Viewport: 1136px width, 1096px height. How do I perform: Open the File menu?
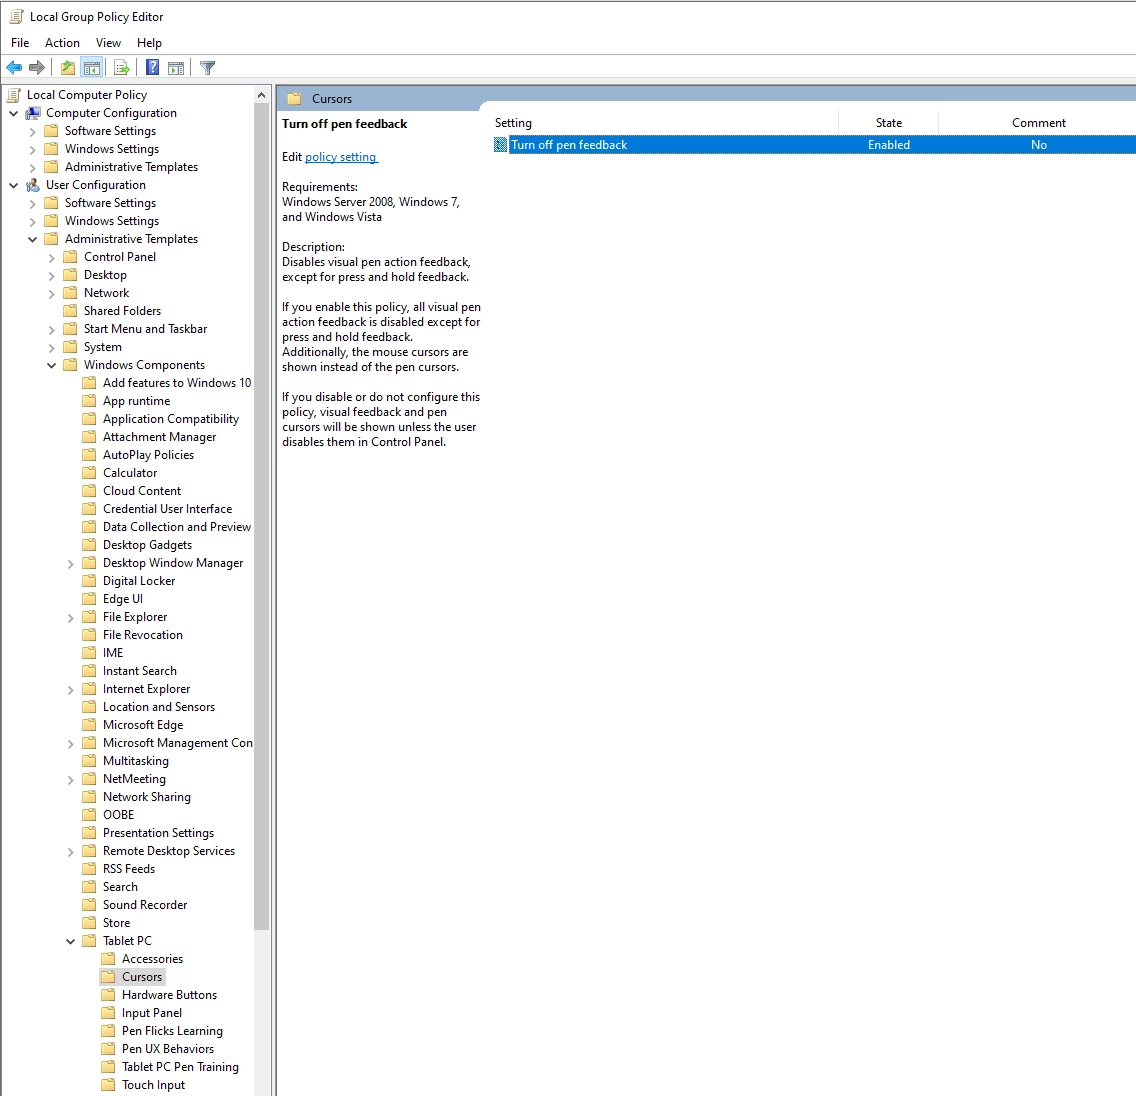click(20, 43)
